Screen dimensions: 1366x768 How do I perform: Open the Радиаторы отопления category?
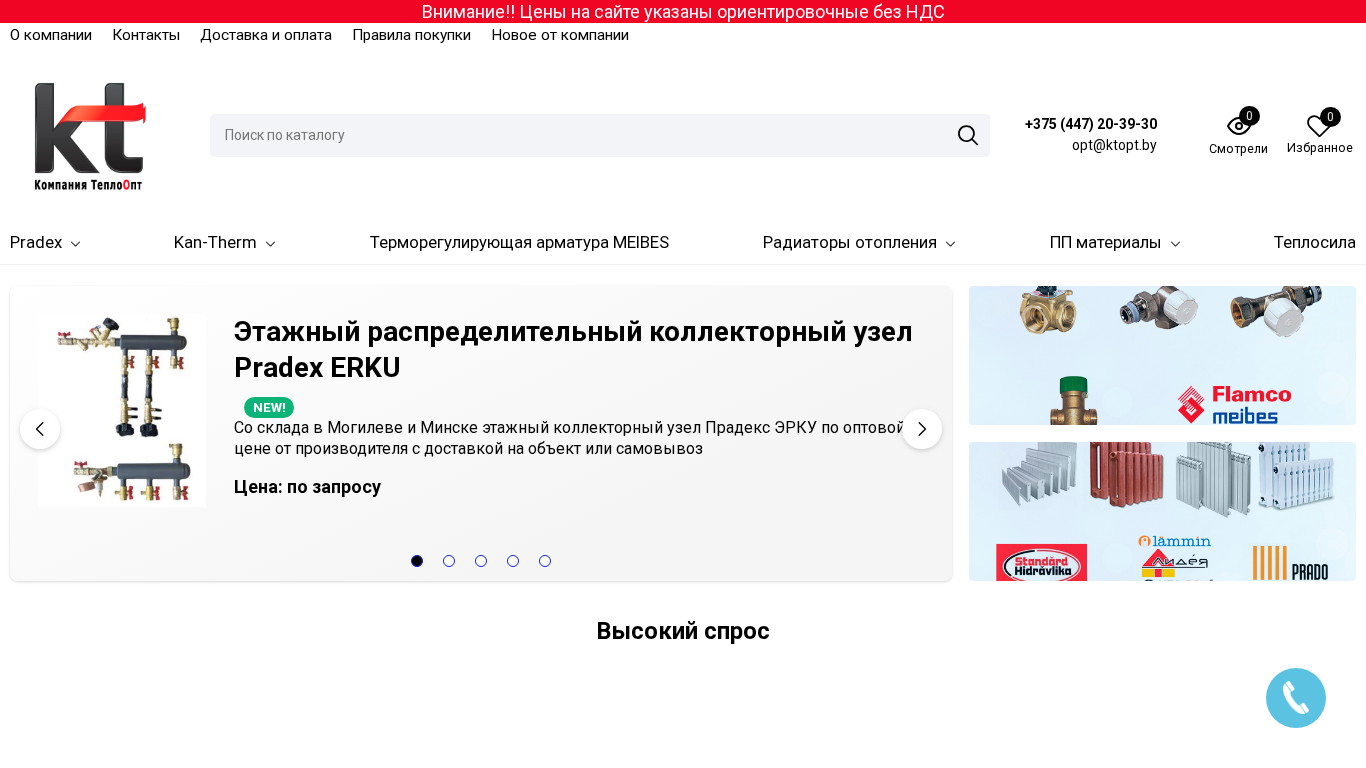click(x=850, y=243)
